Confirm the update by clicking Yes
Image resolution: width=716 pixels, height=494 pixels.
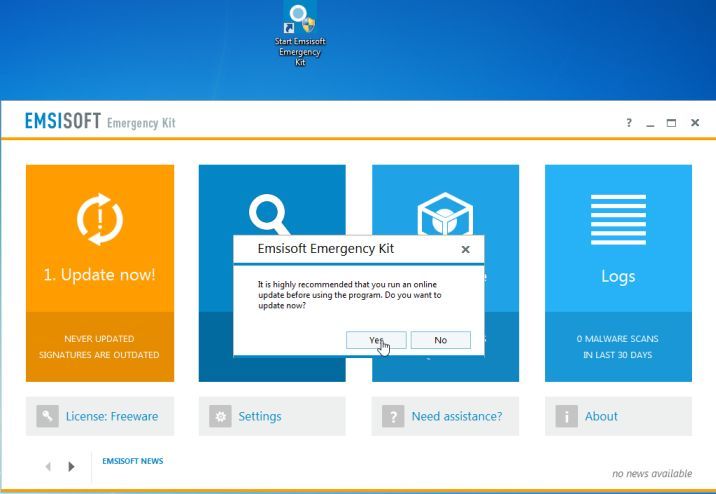376,340
